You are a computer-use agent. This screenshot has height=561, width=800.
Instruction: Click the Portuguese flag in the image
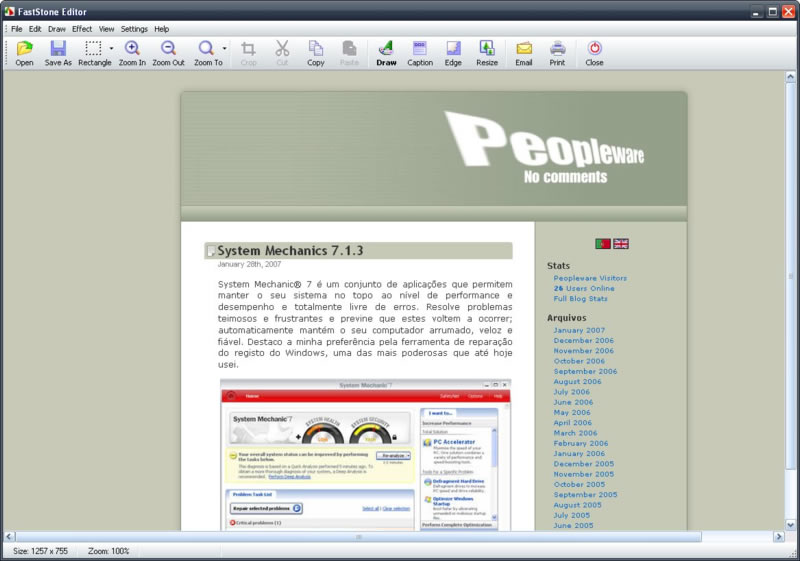(603, 244)
